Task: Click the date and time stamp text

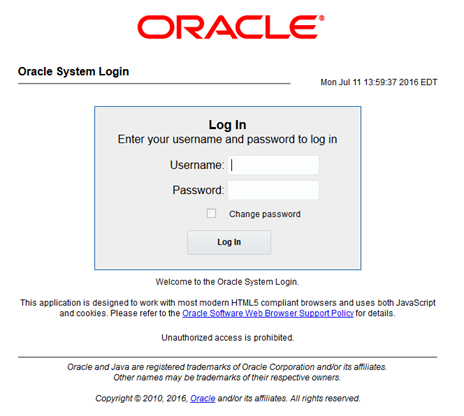Action: pos(379,82)
